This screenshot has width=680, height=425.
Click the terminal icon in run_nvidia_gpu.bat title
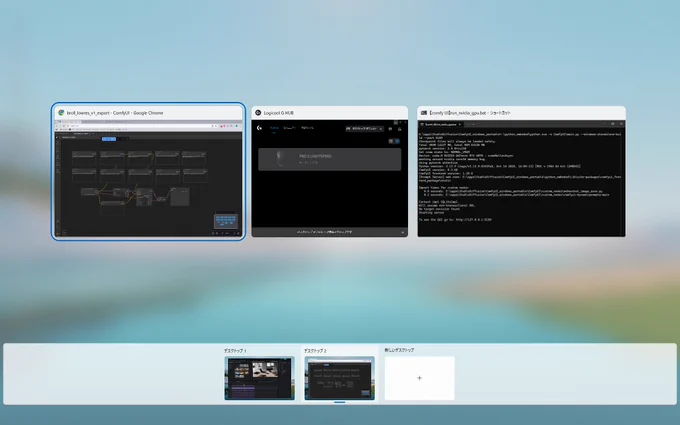pos(424,113)
